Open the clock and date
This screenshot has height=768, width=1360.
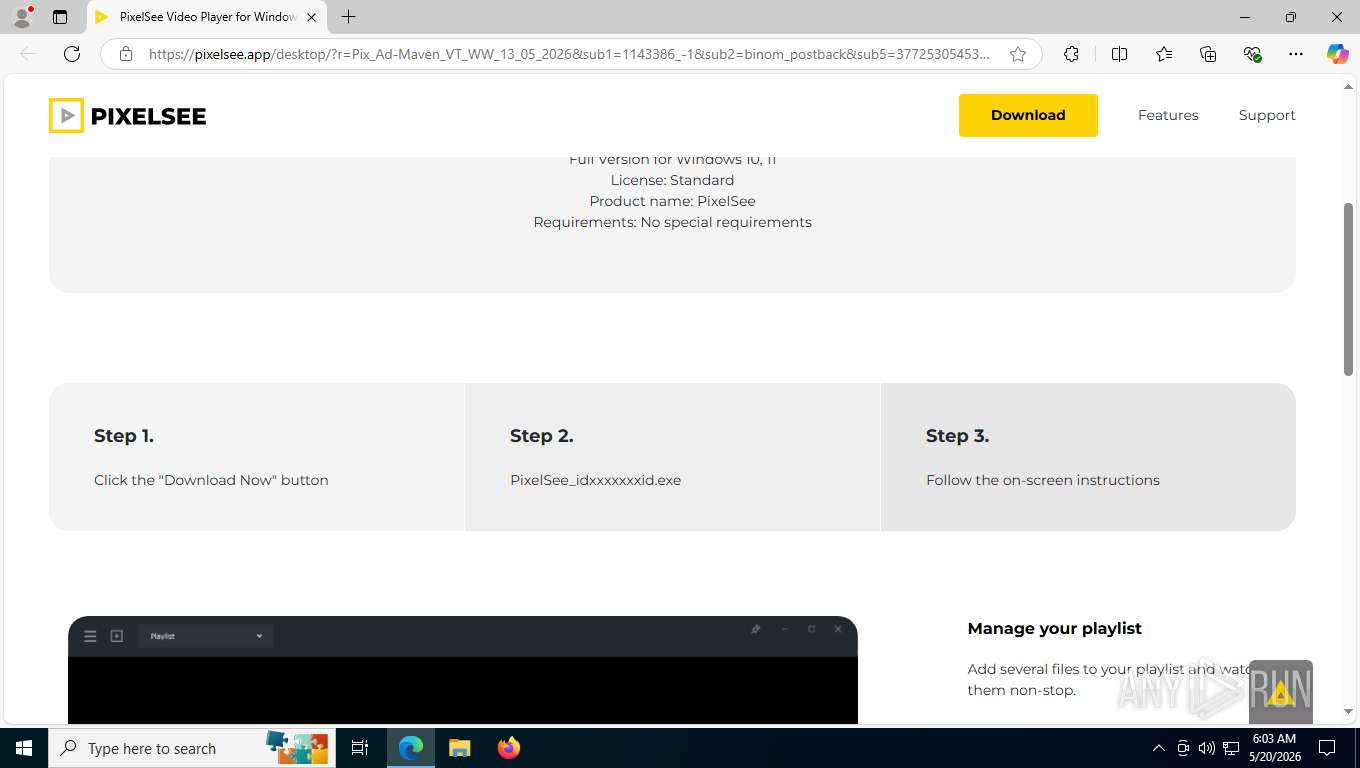point(1273,748)
